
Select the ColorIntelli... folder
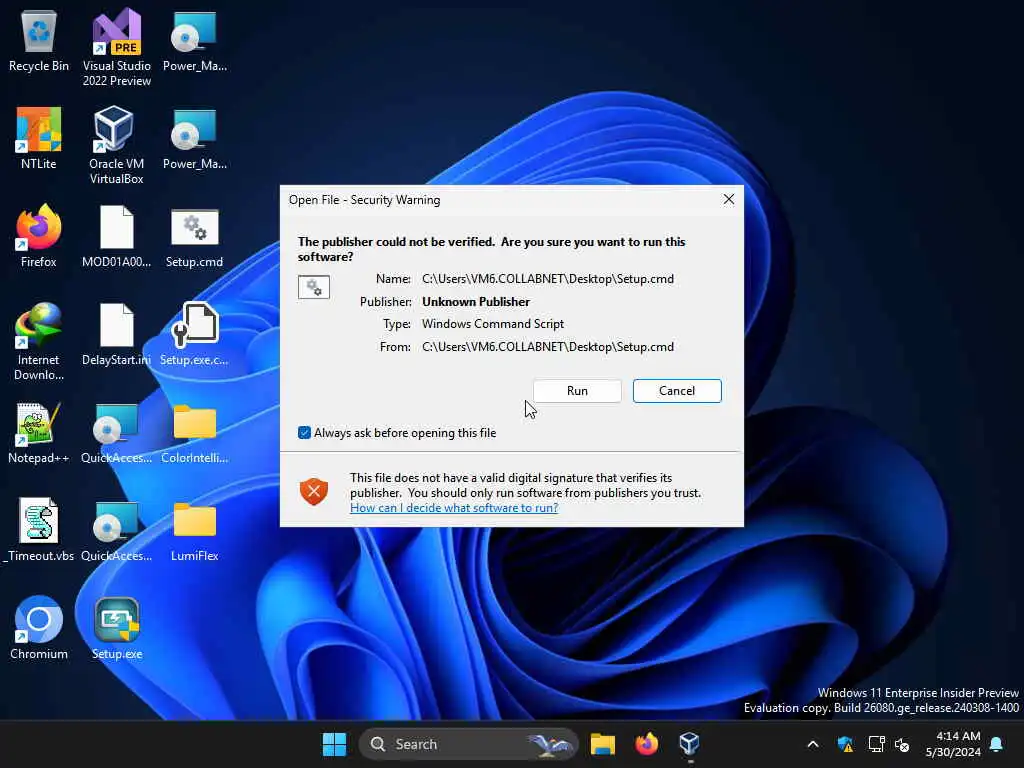point(195,432)
